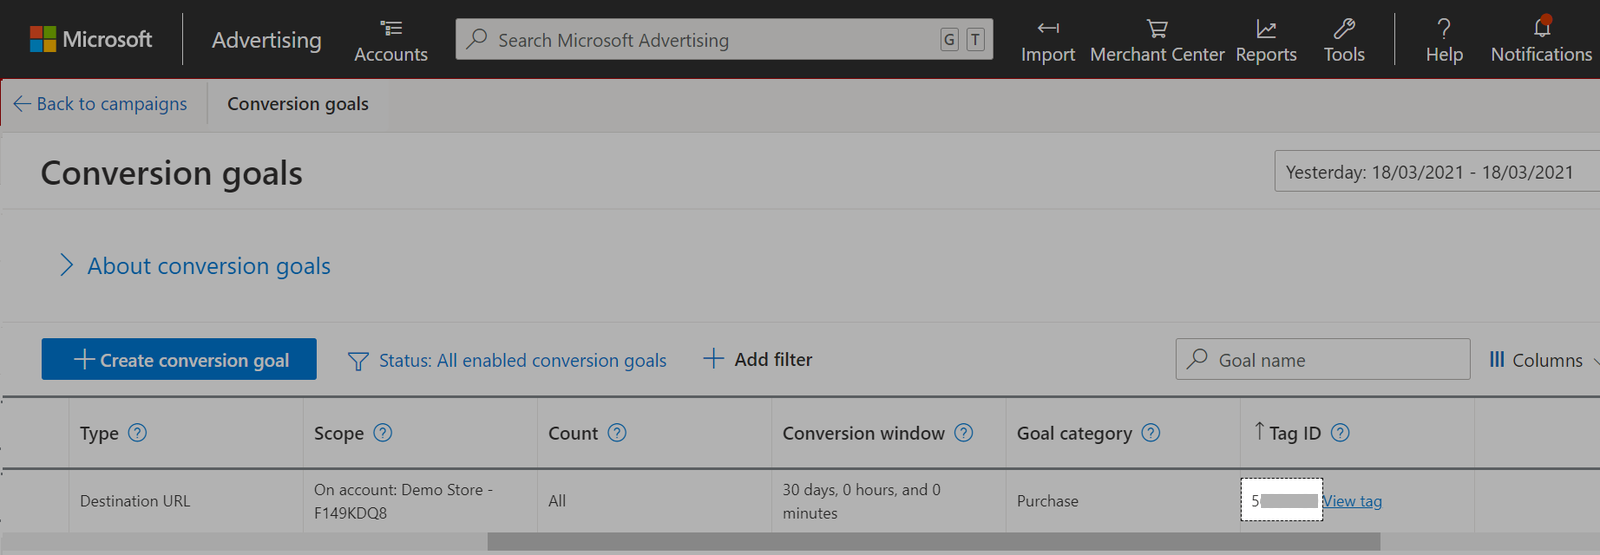Click the On account: Demo Store cell
Image resolution: width=1600 pixels, height=555 pixels.
(403, 501)
